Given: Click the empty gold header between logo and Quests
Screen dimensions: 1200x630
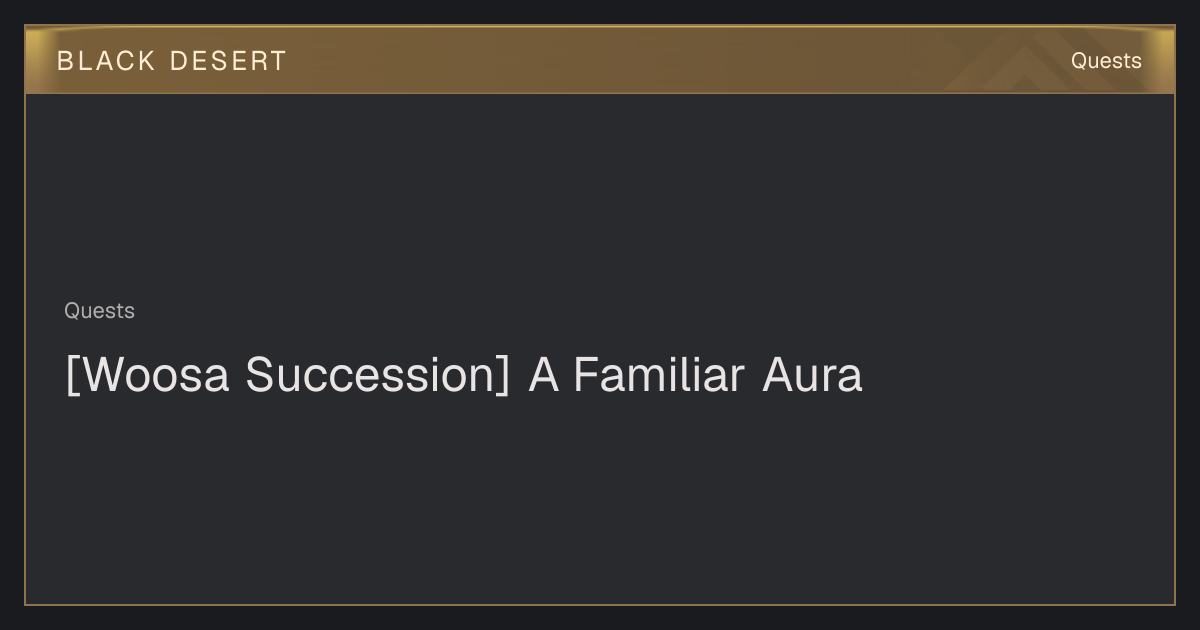Looking at the screenshot, I should 680,61.
